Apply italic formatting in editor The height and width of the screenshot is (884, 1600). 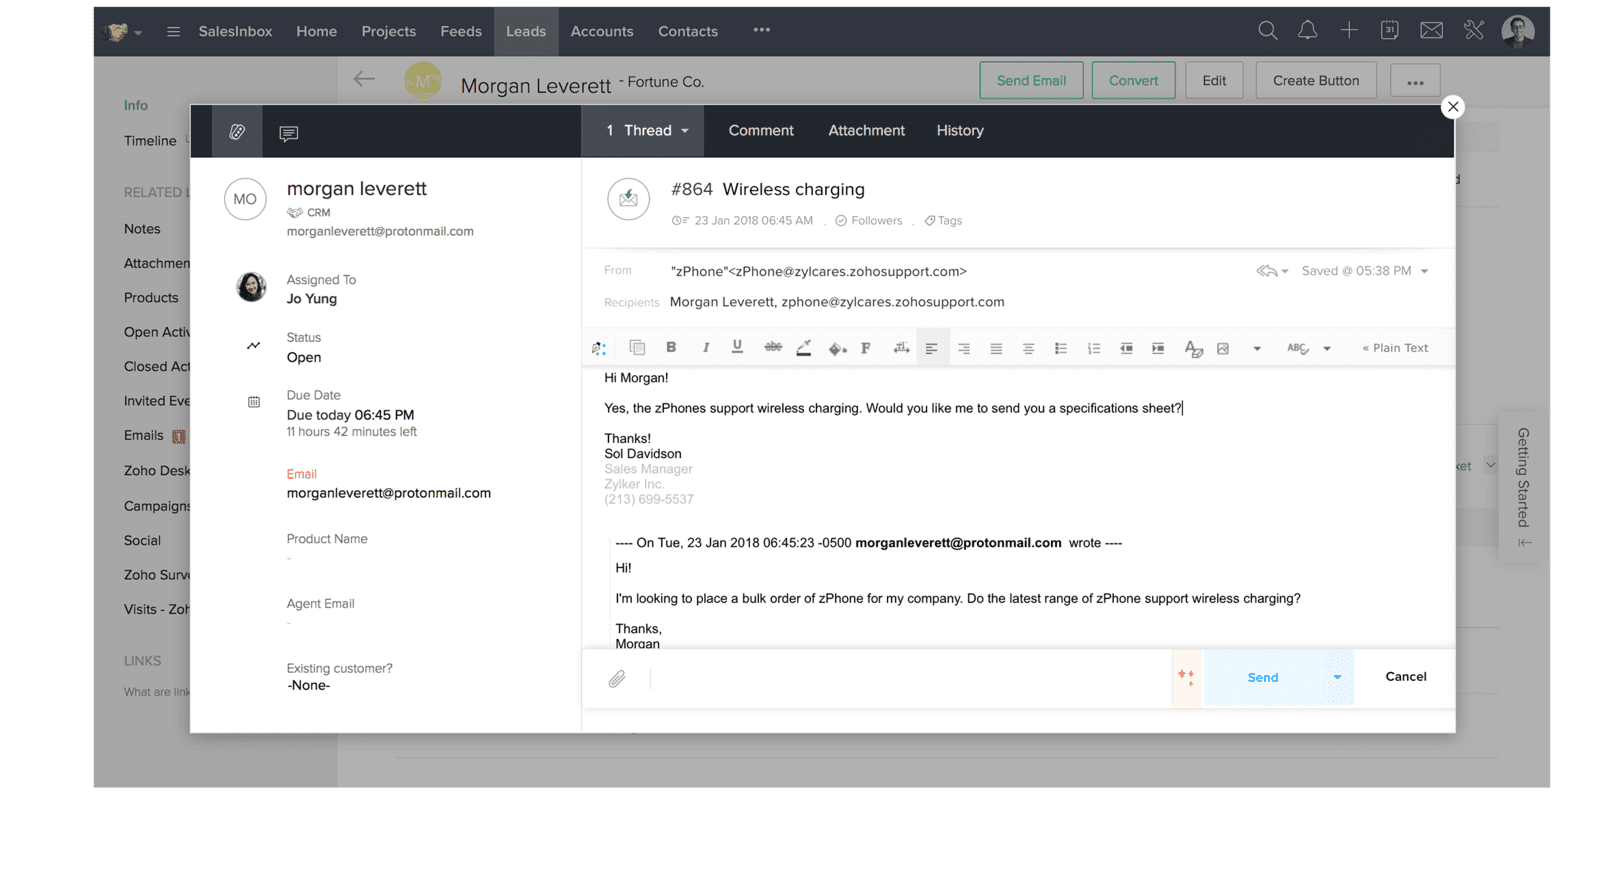coord(705,347)
